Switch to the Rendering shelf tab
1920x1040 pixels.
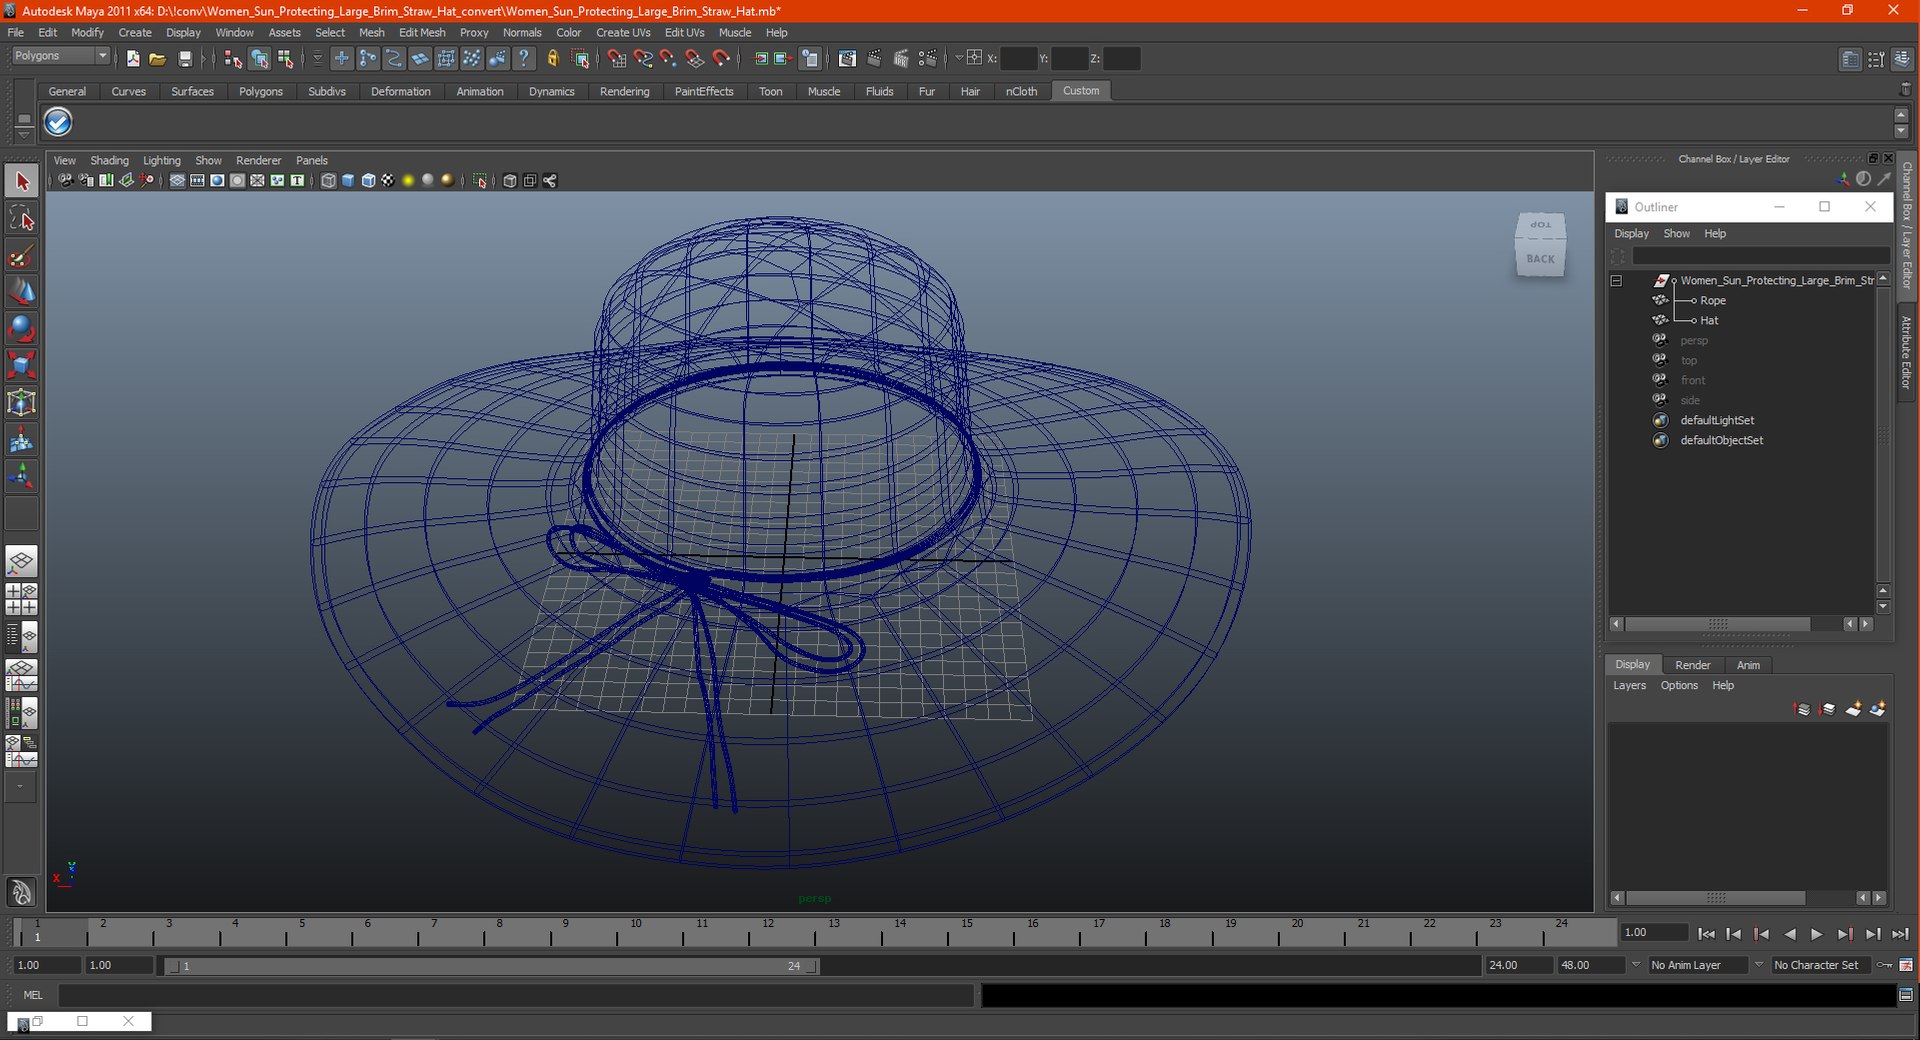(x=624, y=91)
